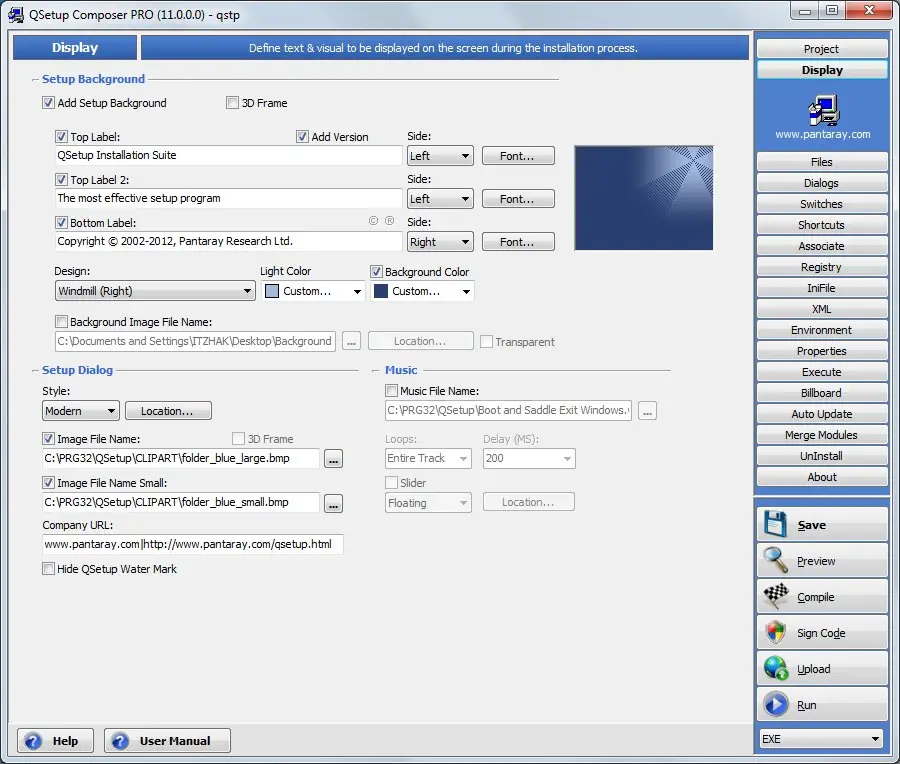
Task: Click the magnifying glass Preview icon
Action: (775, 560)
